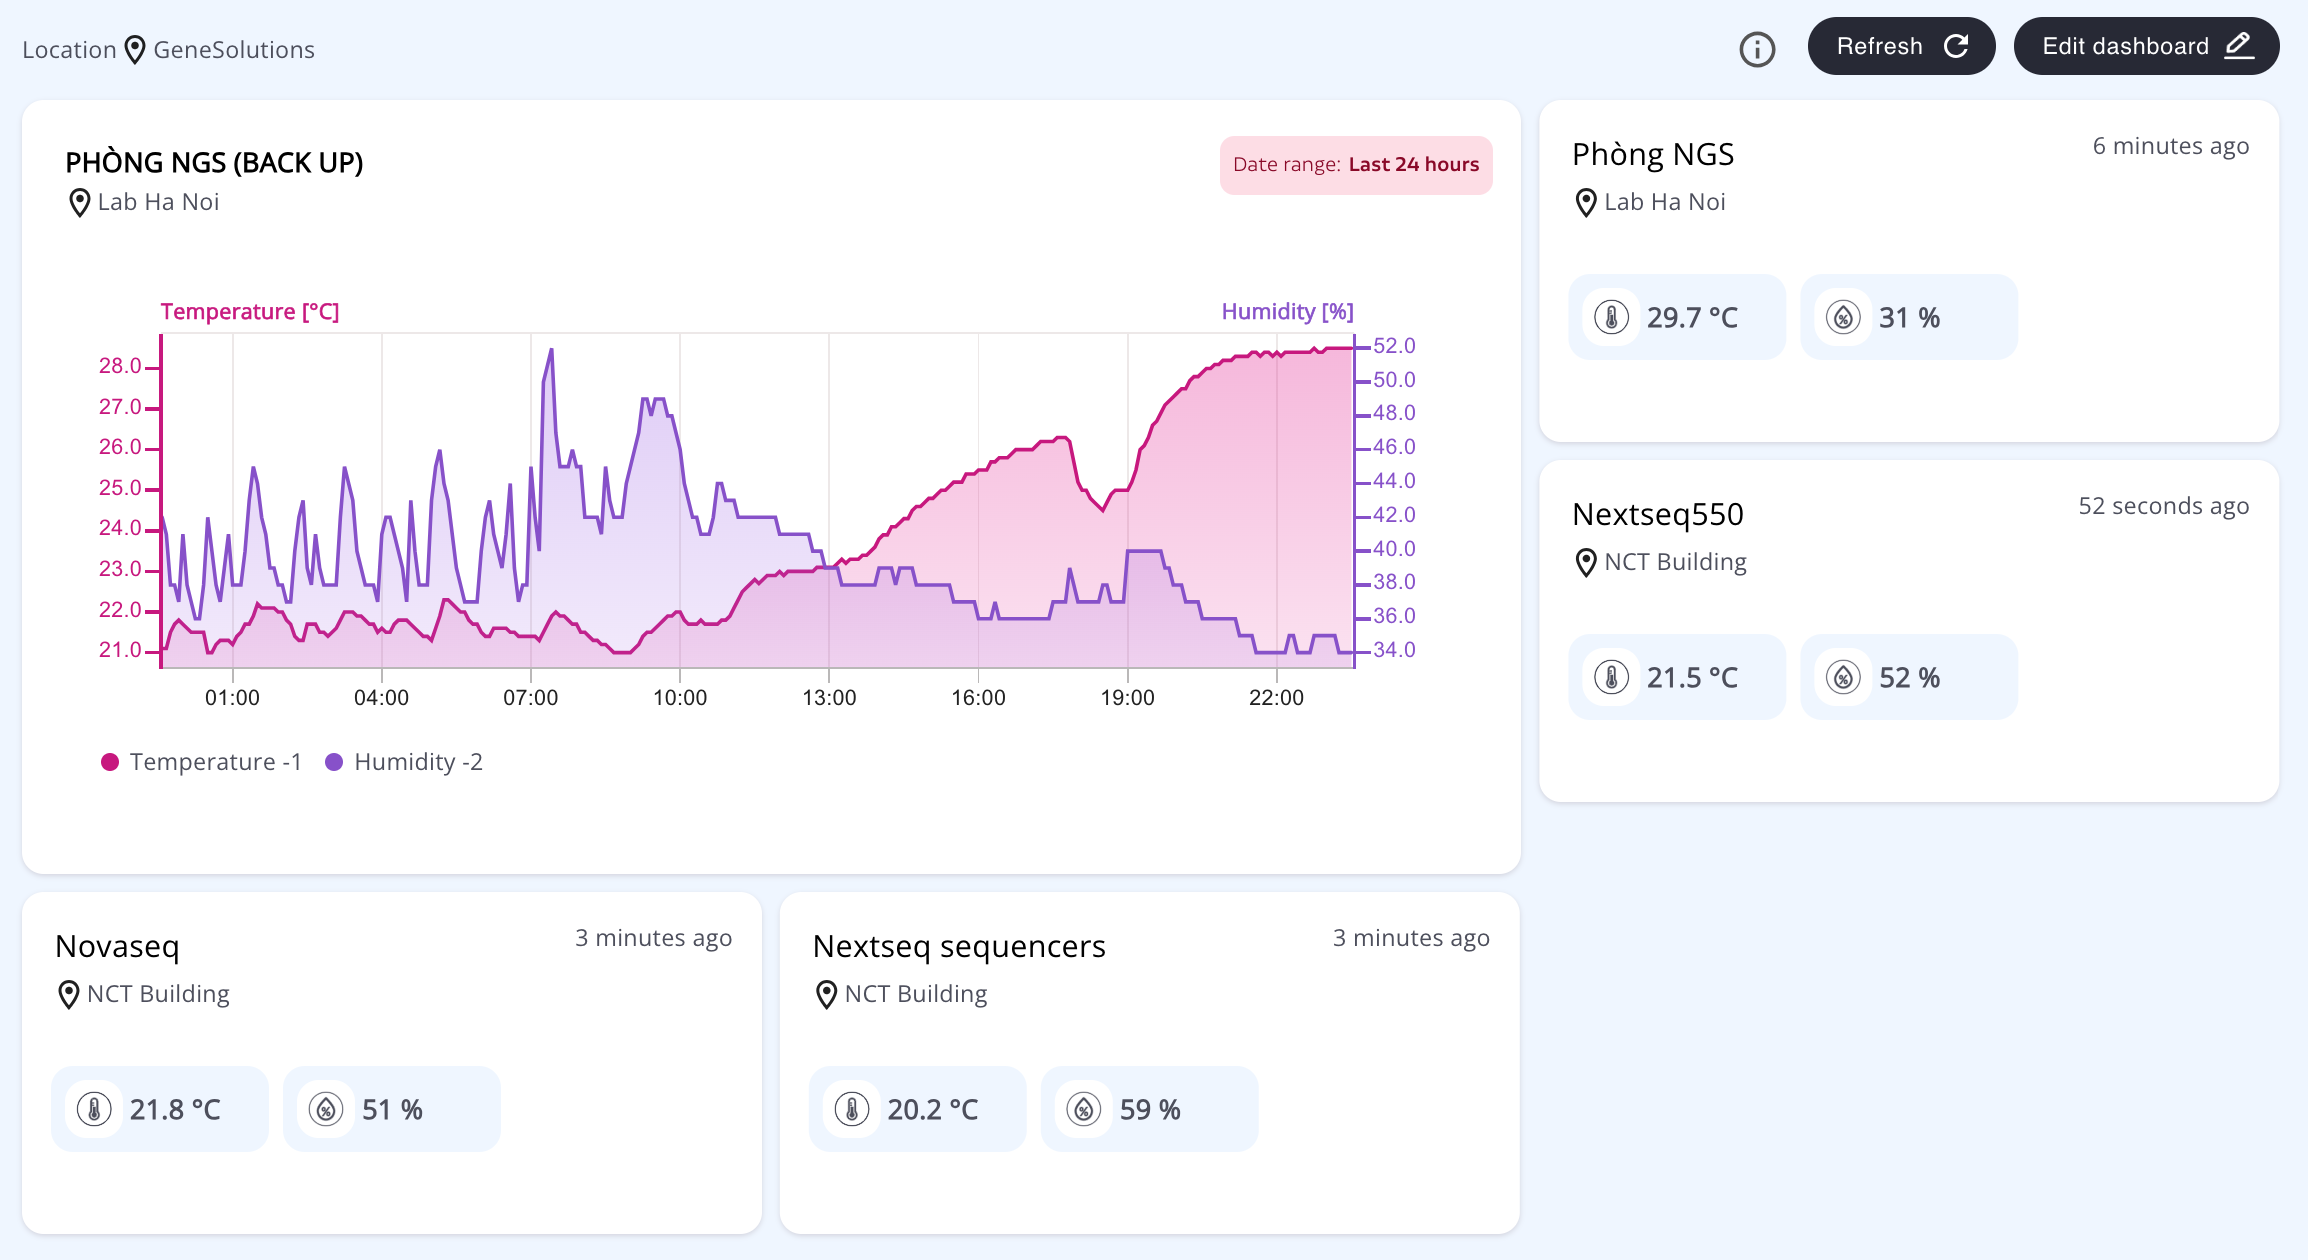Click the 21.8 °C temperature value

point(175,1110)
